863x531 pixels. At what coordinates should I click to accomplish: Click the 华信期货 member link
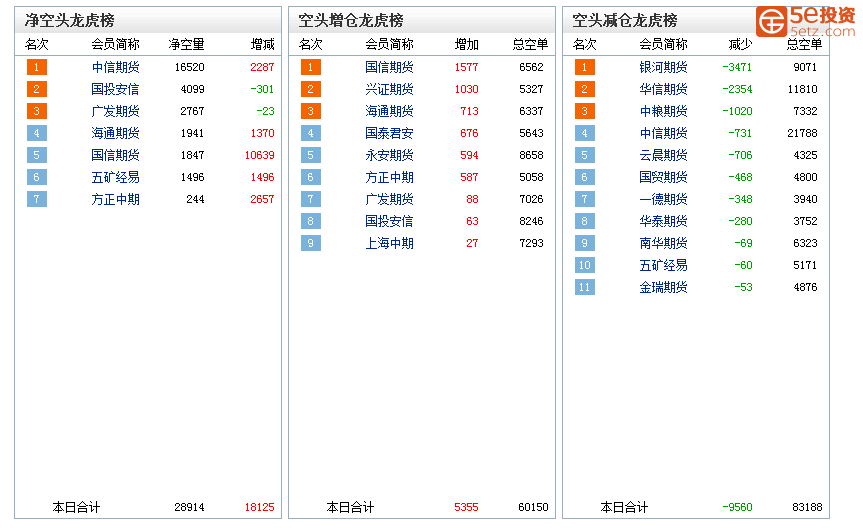(x=664, y=89)
